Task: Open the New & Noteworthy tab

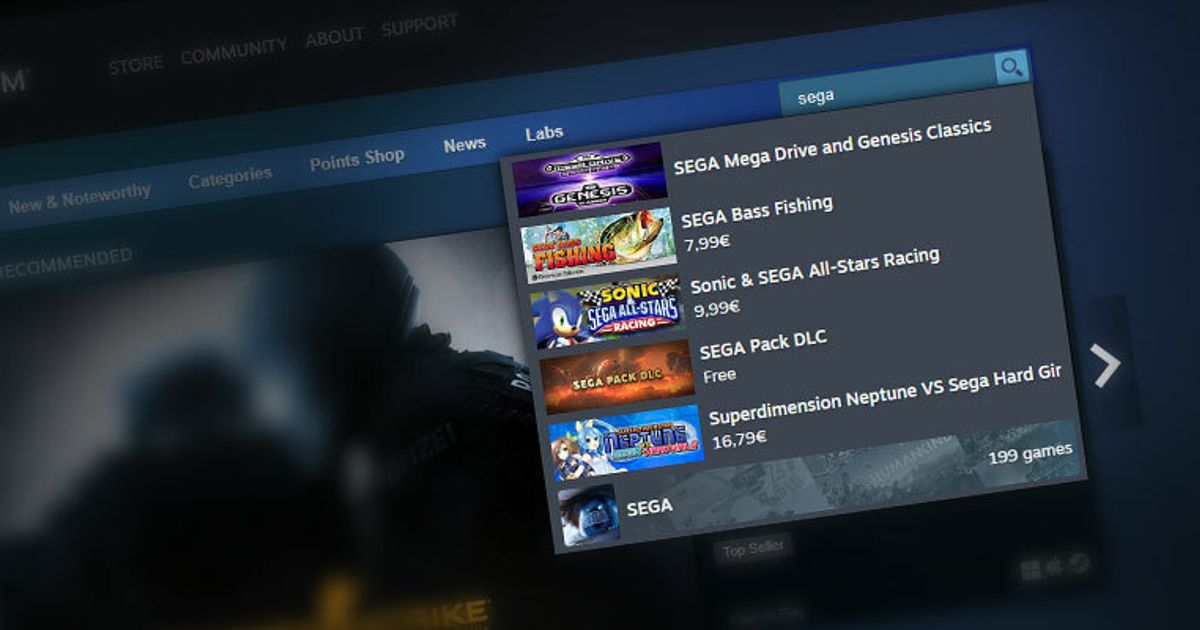Action: (x=79, y=198)
